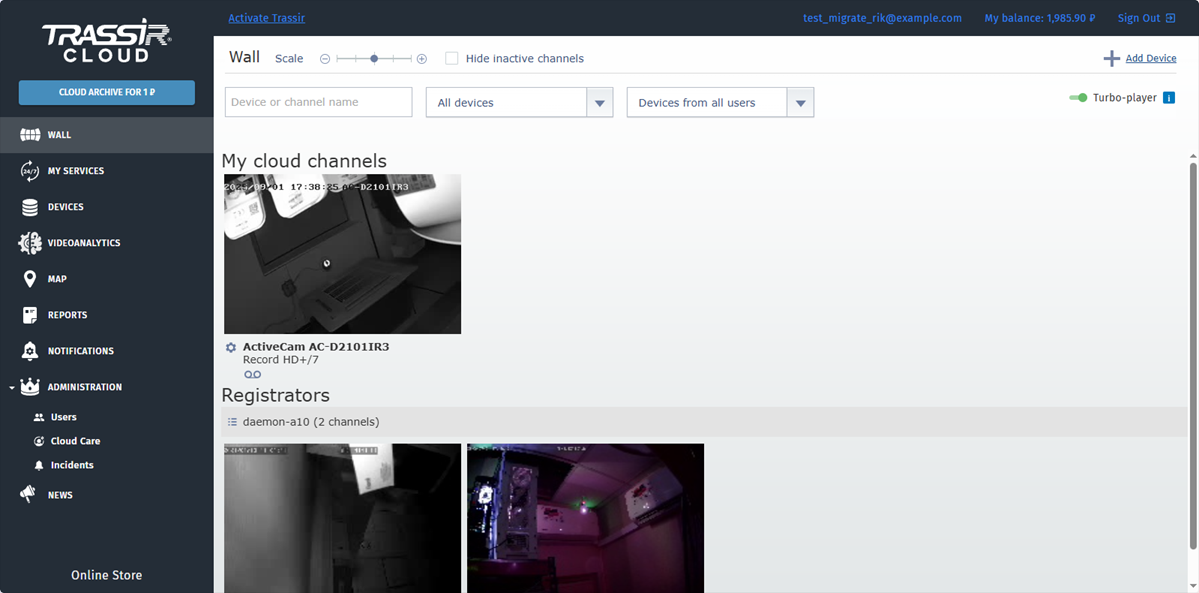Click the Turbo-player blue info icon
The height and width of the screenshot is (593, 1199).
1169,98
